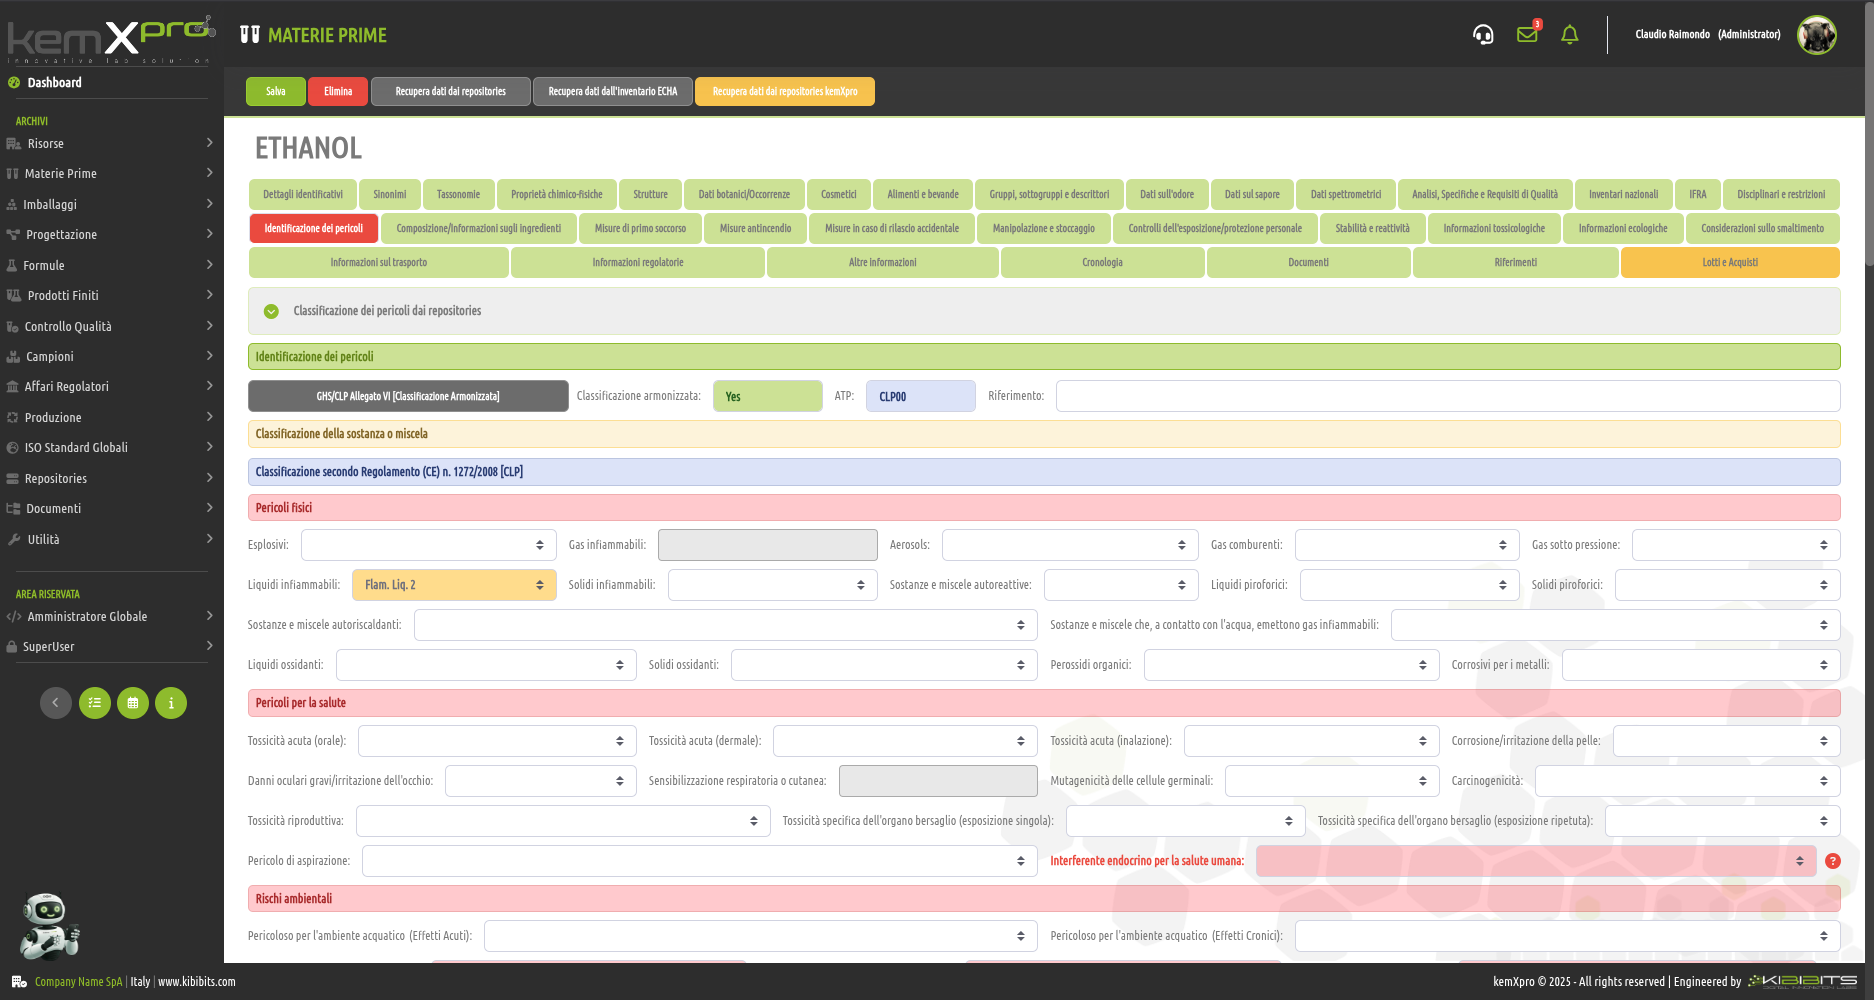Click the green info circle button
1874x1000 pixels.
(171, 703)
